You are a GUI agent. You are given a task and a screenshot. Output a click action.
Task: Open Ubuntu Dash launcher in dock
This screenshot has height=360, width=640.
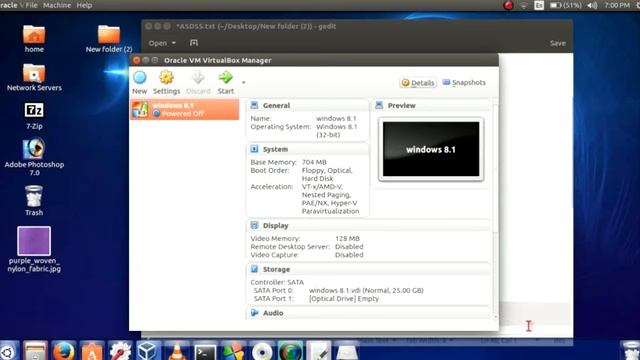(8, 351)
